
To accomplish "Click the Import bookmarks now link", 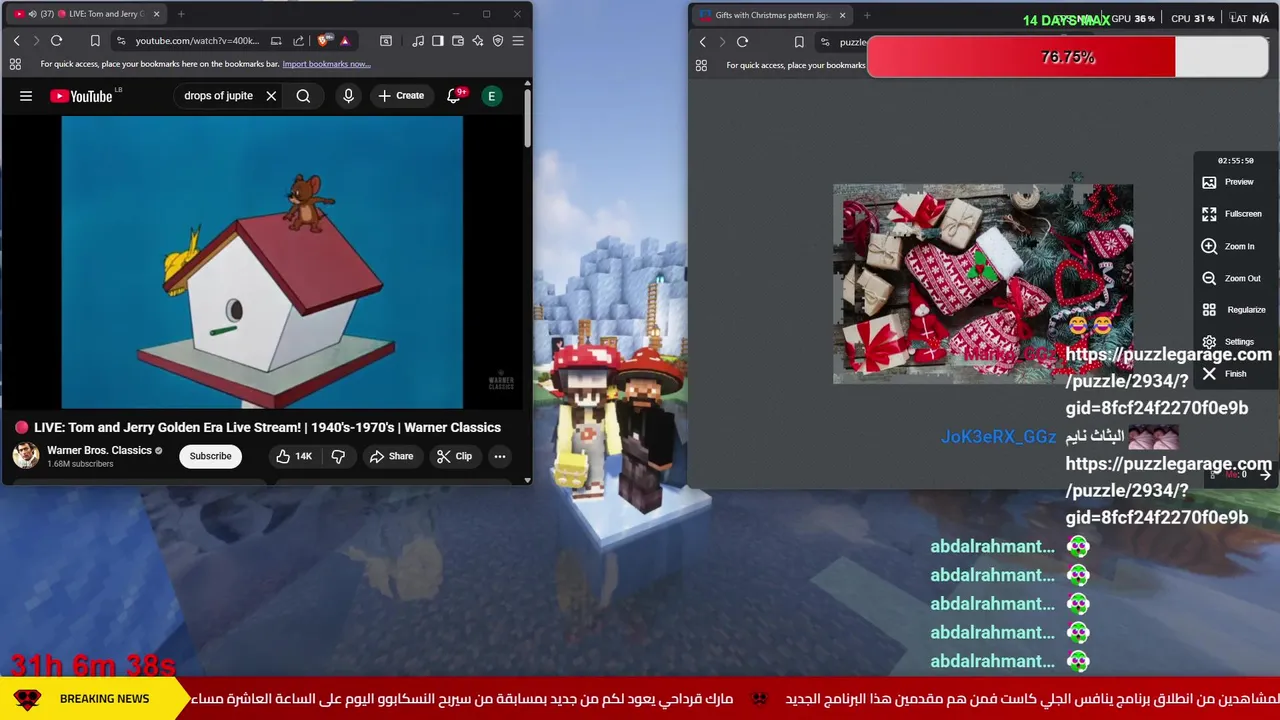I will 326,64.
